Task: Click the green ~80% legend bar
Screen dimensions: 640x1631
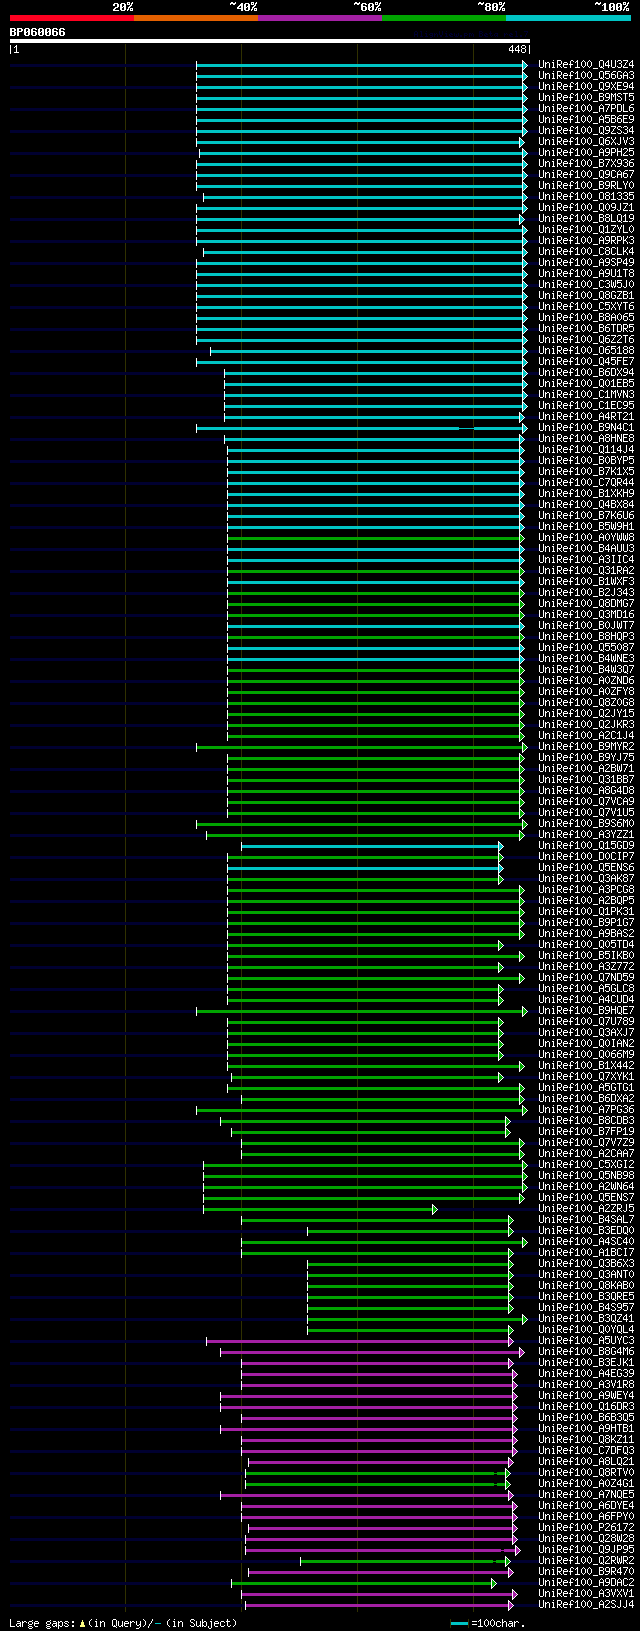Action: tap(443, 18)
